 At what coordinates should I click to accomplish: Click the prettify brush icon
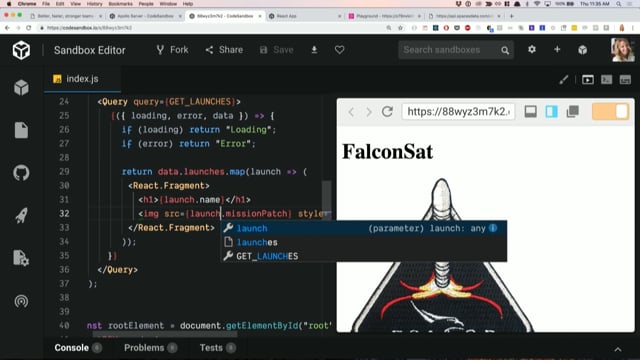coord(564,80)
